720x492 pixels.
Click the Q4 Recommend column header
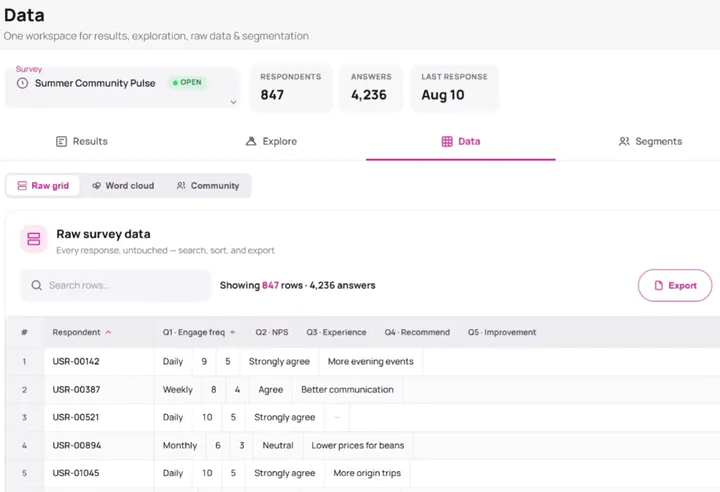click(417, 332)
